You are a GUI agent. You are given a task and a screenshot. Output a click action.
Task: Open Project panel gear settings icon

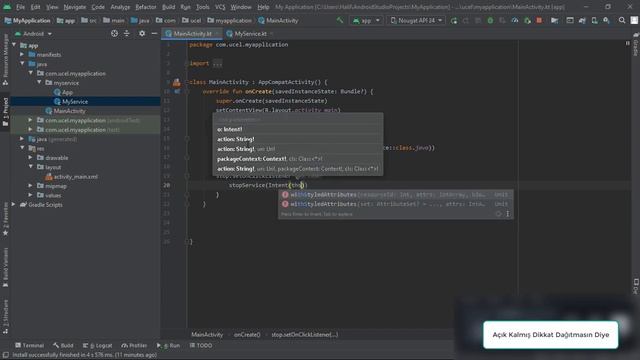pos(142,33)
